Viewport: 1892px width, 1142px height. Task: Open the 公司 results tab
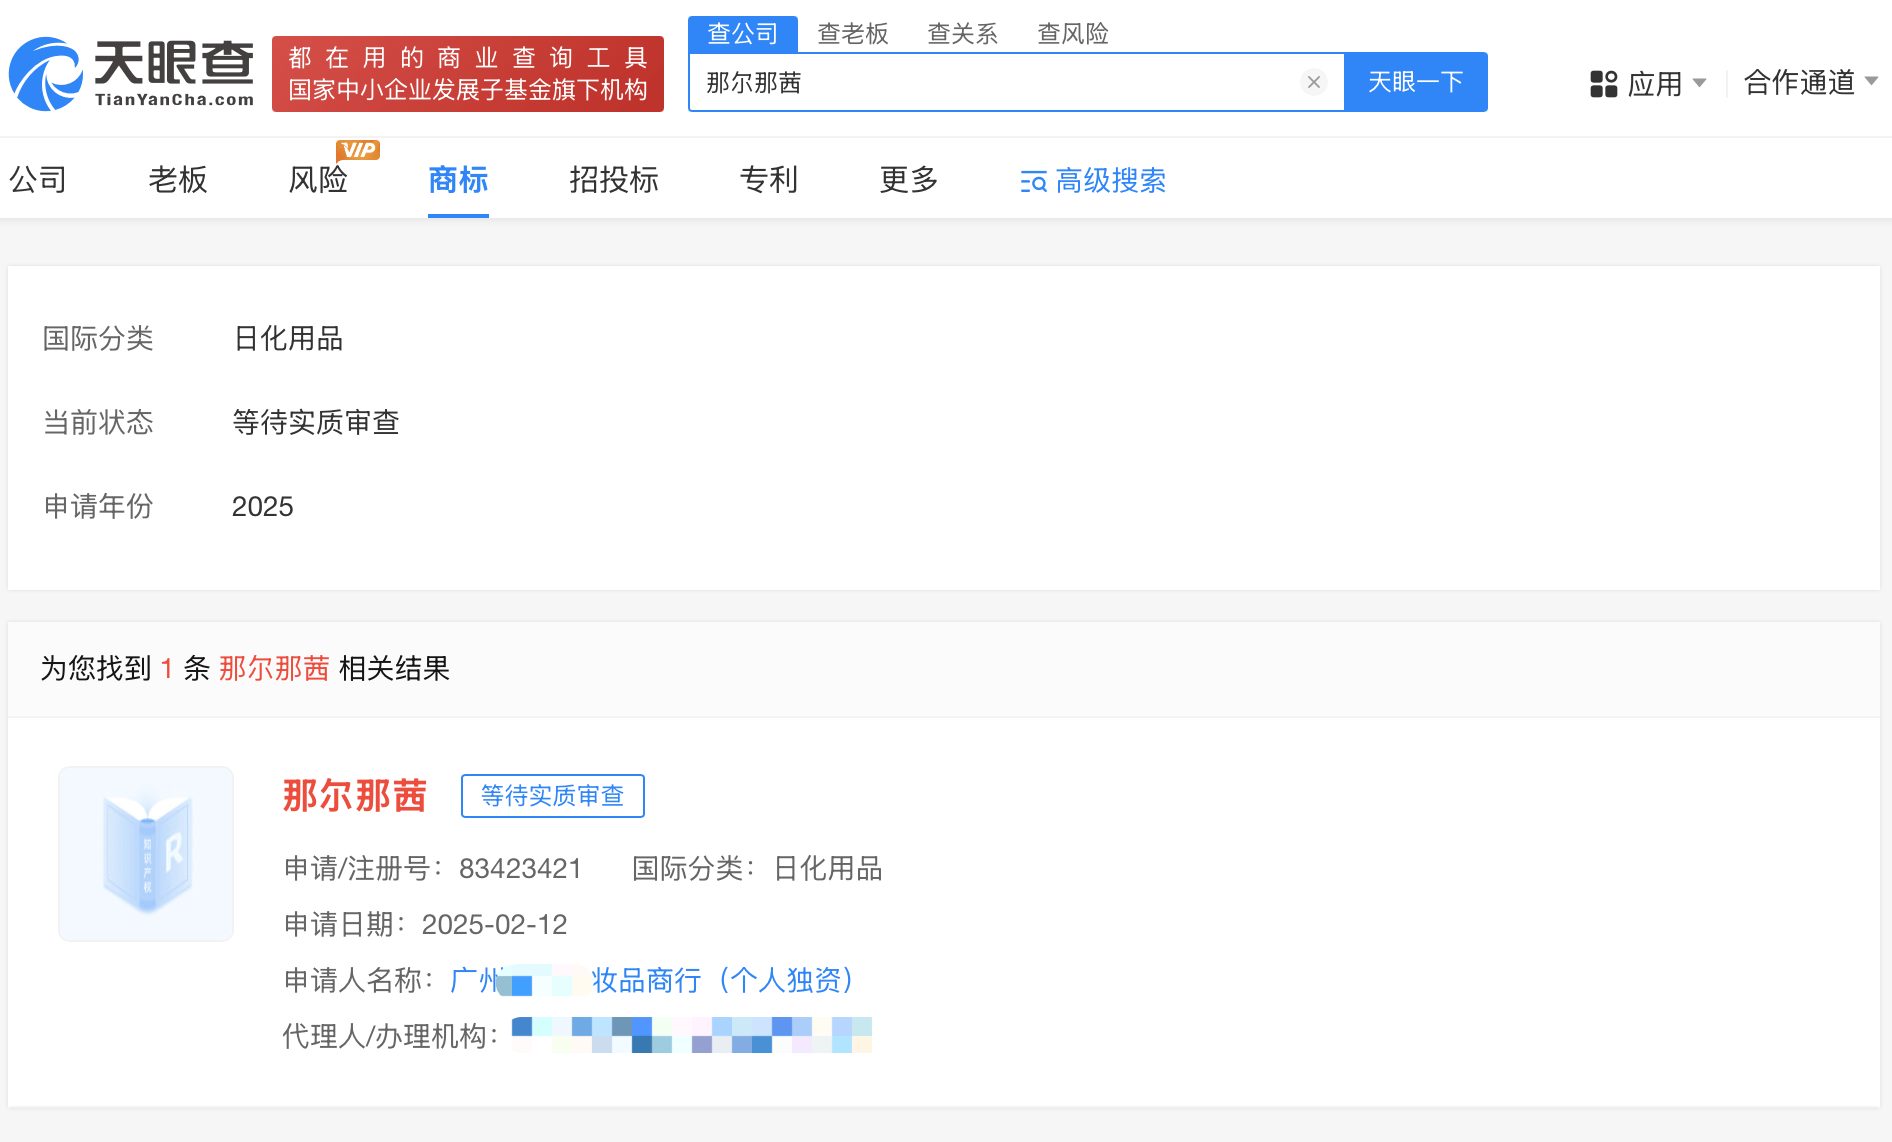click(38, 180)
